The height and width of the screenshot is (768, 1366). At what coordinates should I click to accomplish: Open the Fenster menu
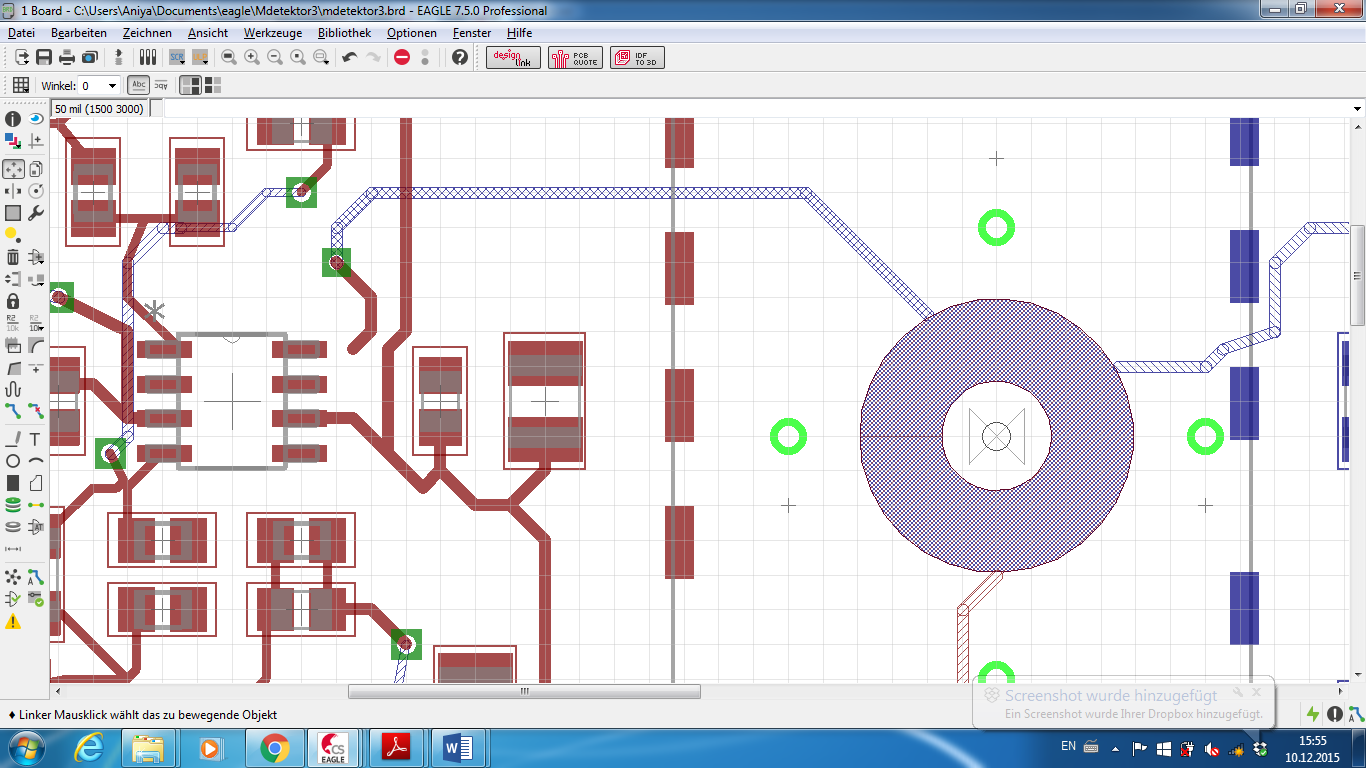472,33
